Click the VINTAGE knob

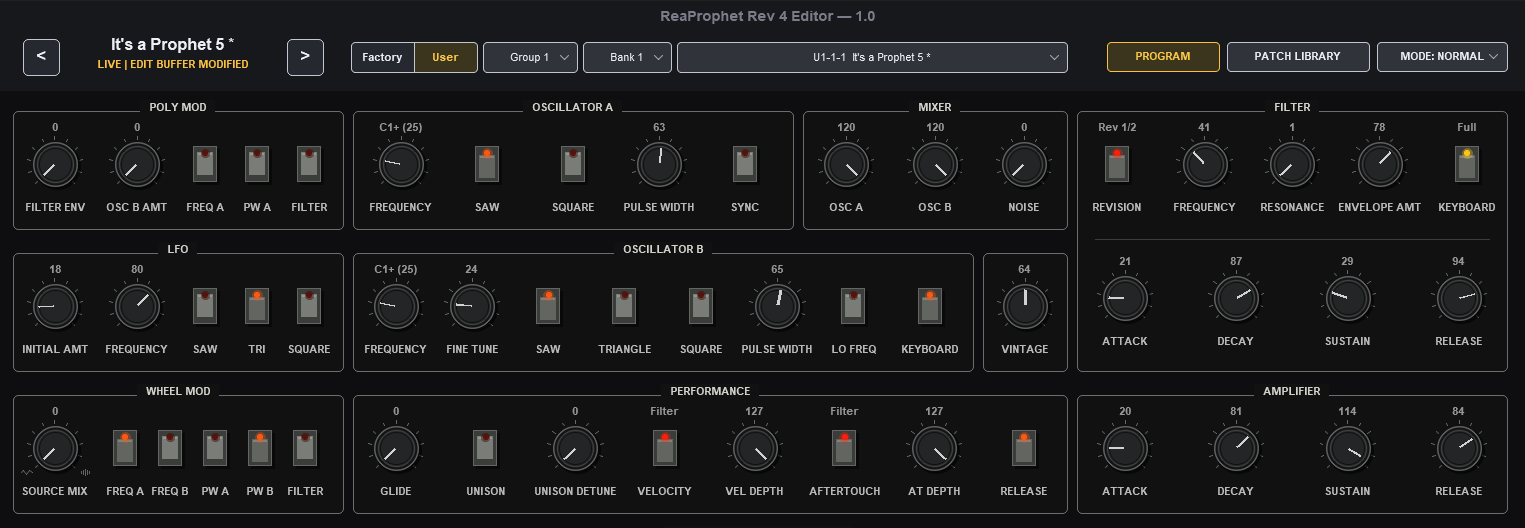point(1024,307)
